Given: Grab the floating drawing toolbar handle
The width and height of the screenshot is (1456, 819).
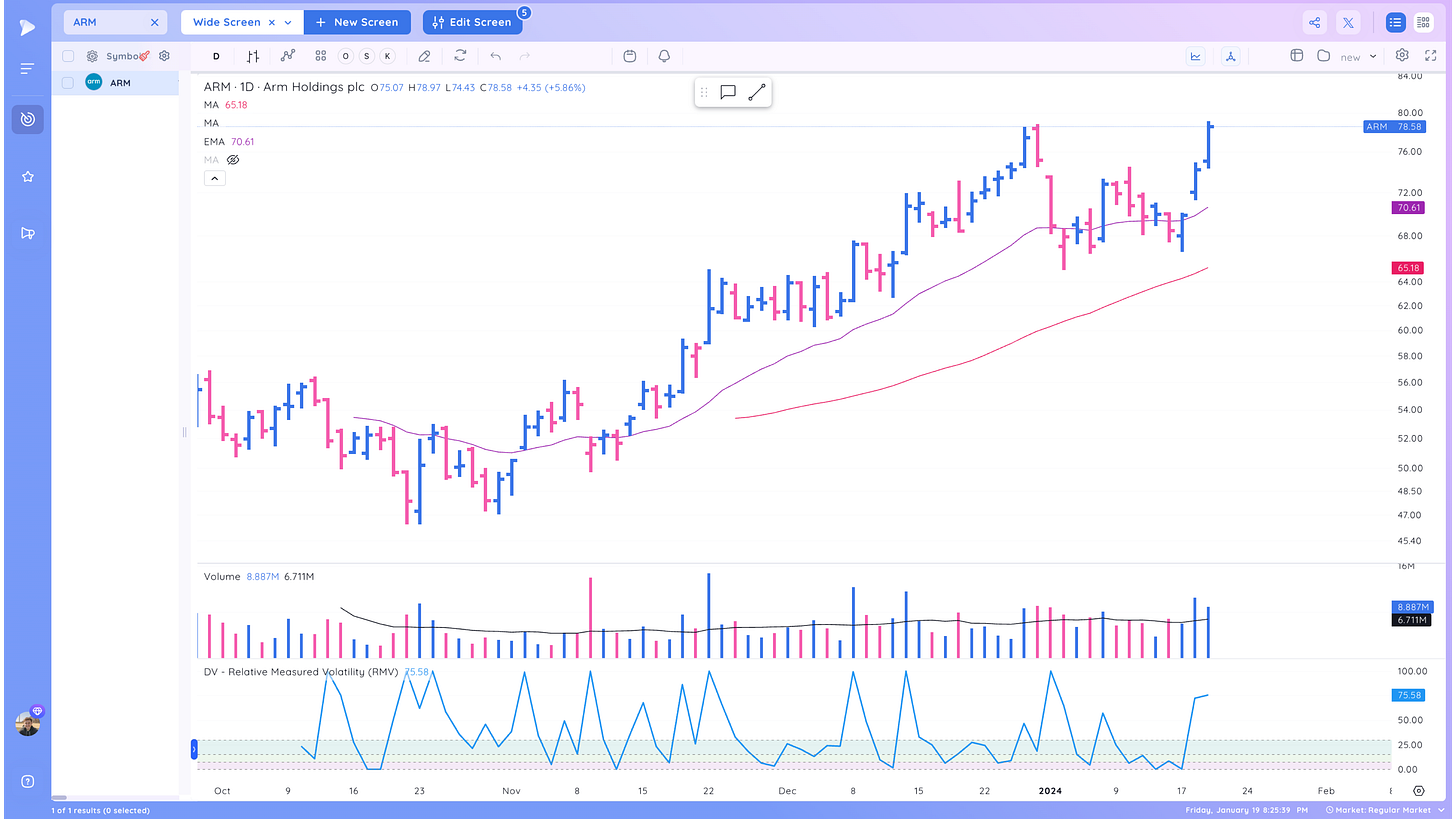Looking at the screenshot, I should (x=704, y=92).
